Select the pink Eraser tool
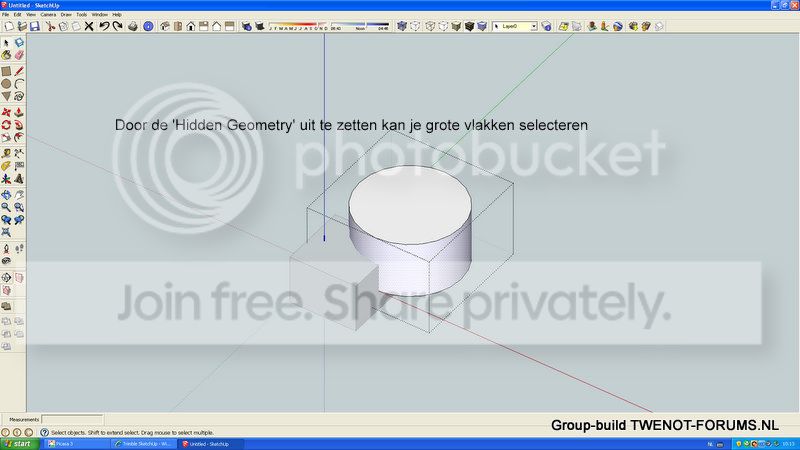800x450 pixels. (x=19, y=55)
